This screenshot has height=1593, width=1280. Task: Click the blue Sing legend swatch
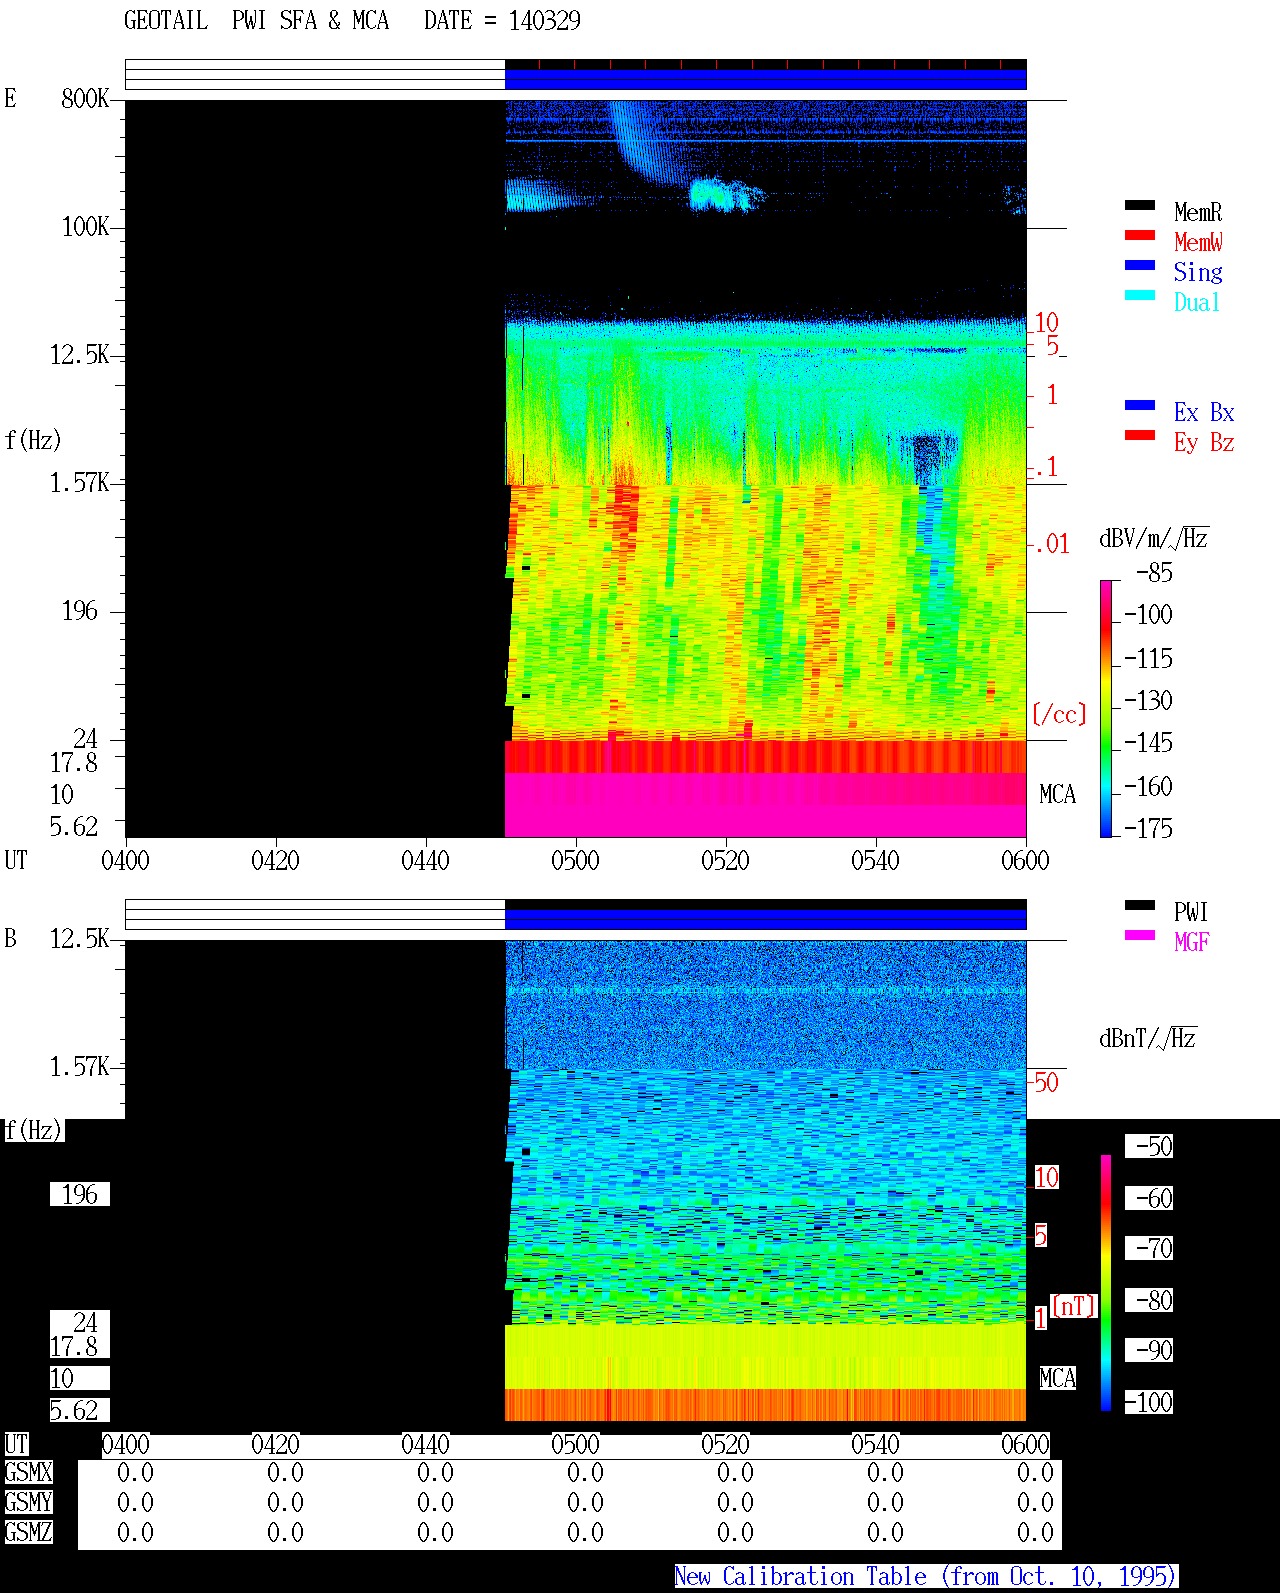tap(1140, 265)
